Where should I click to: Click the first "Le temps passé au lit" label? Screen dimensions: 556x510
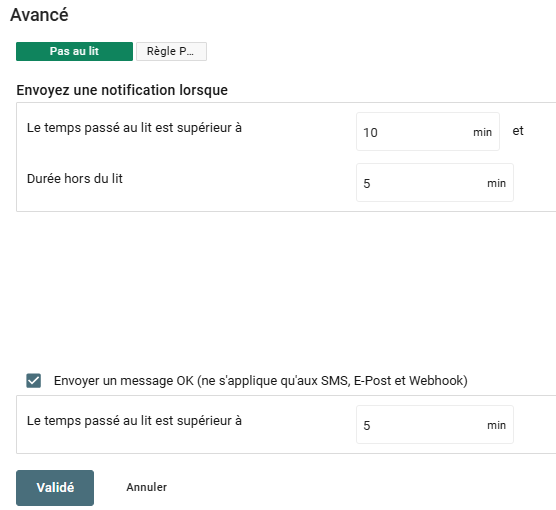tap(134, 128)
